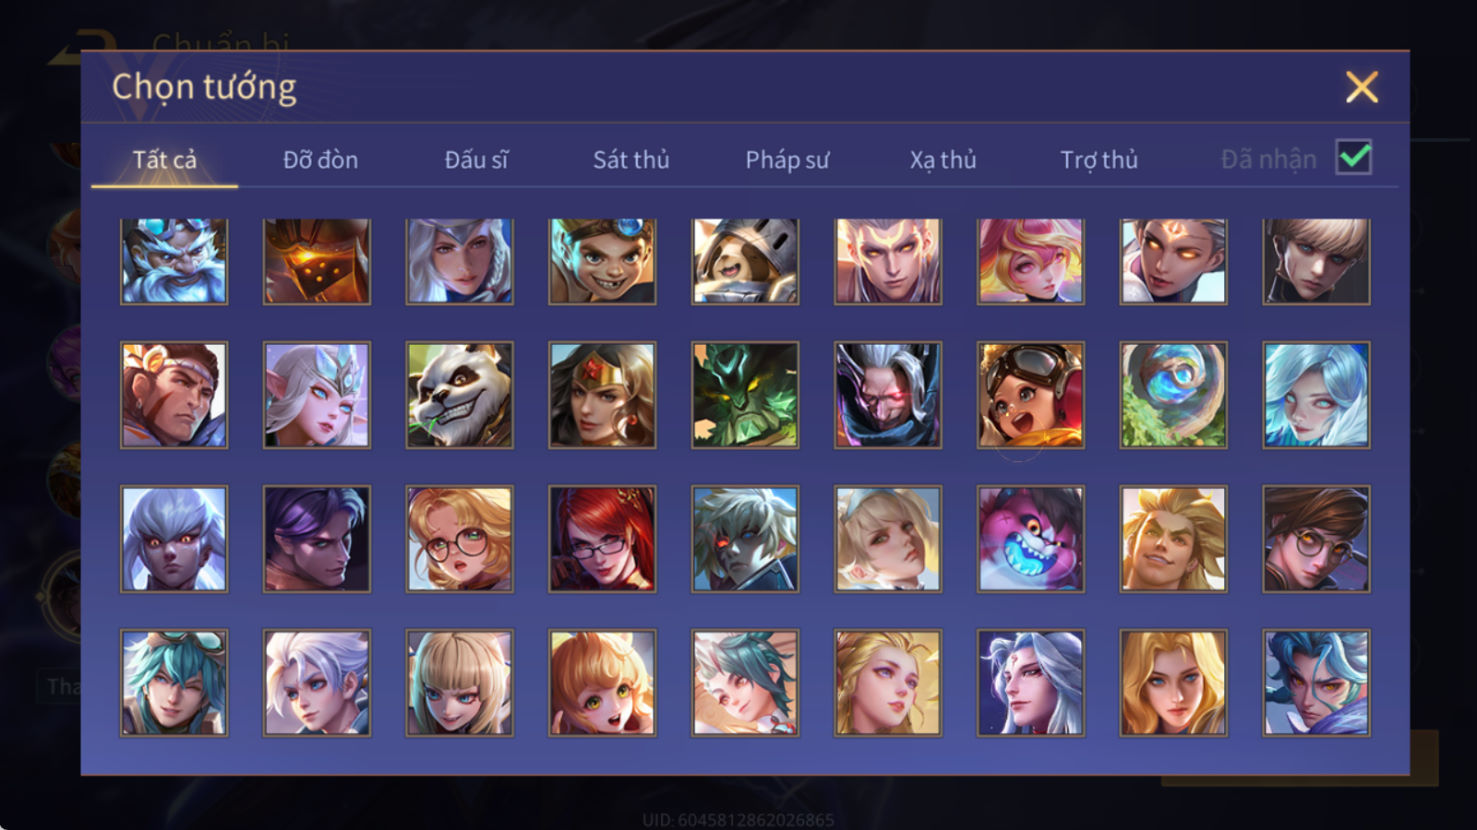Image resolution: width=1477 pixels, height=830 pixels.
Task: Choose the green glowing-eyed tree monster hero
Action: pyautogui.click(x=745, y=395)
